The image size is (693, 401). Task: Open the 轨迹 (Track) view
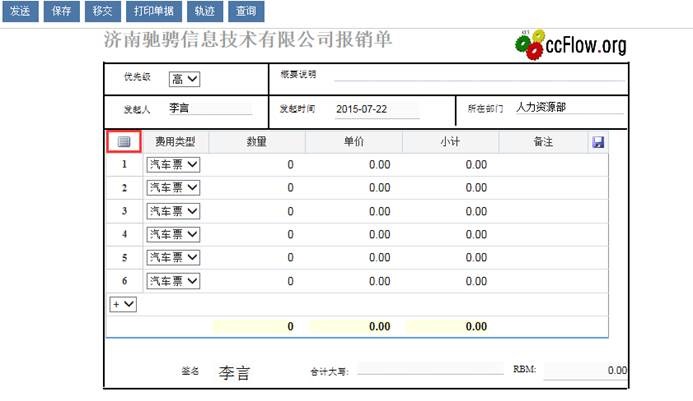(x=205, y=12)
